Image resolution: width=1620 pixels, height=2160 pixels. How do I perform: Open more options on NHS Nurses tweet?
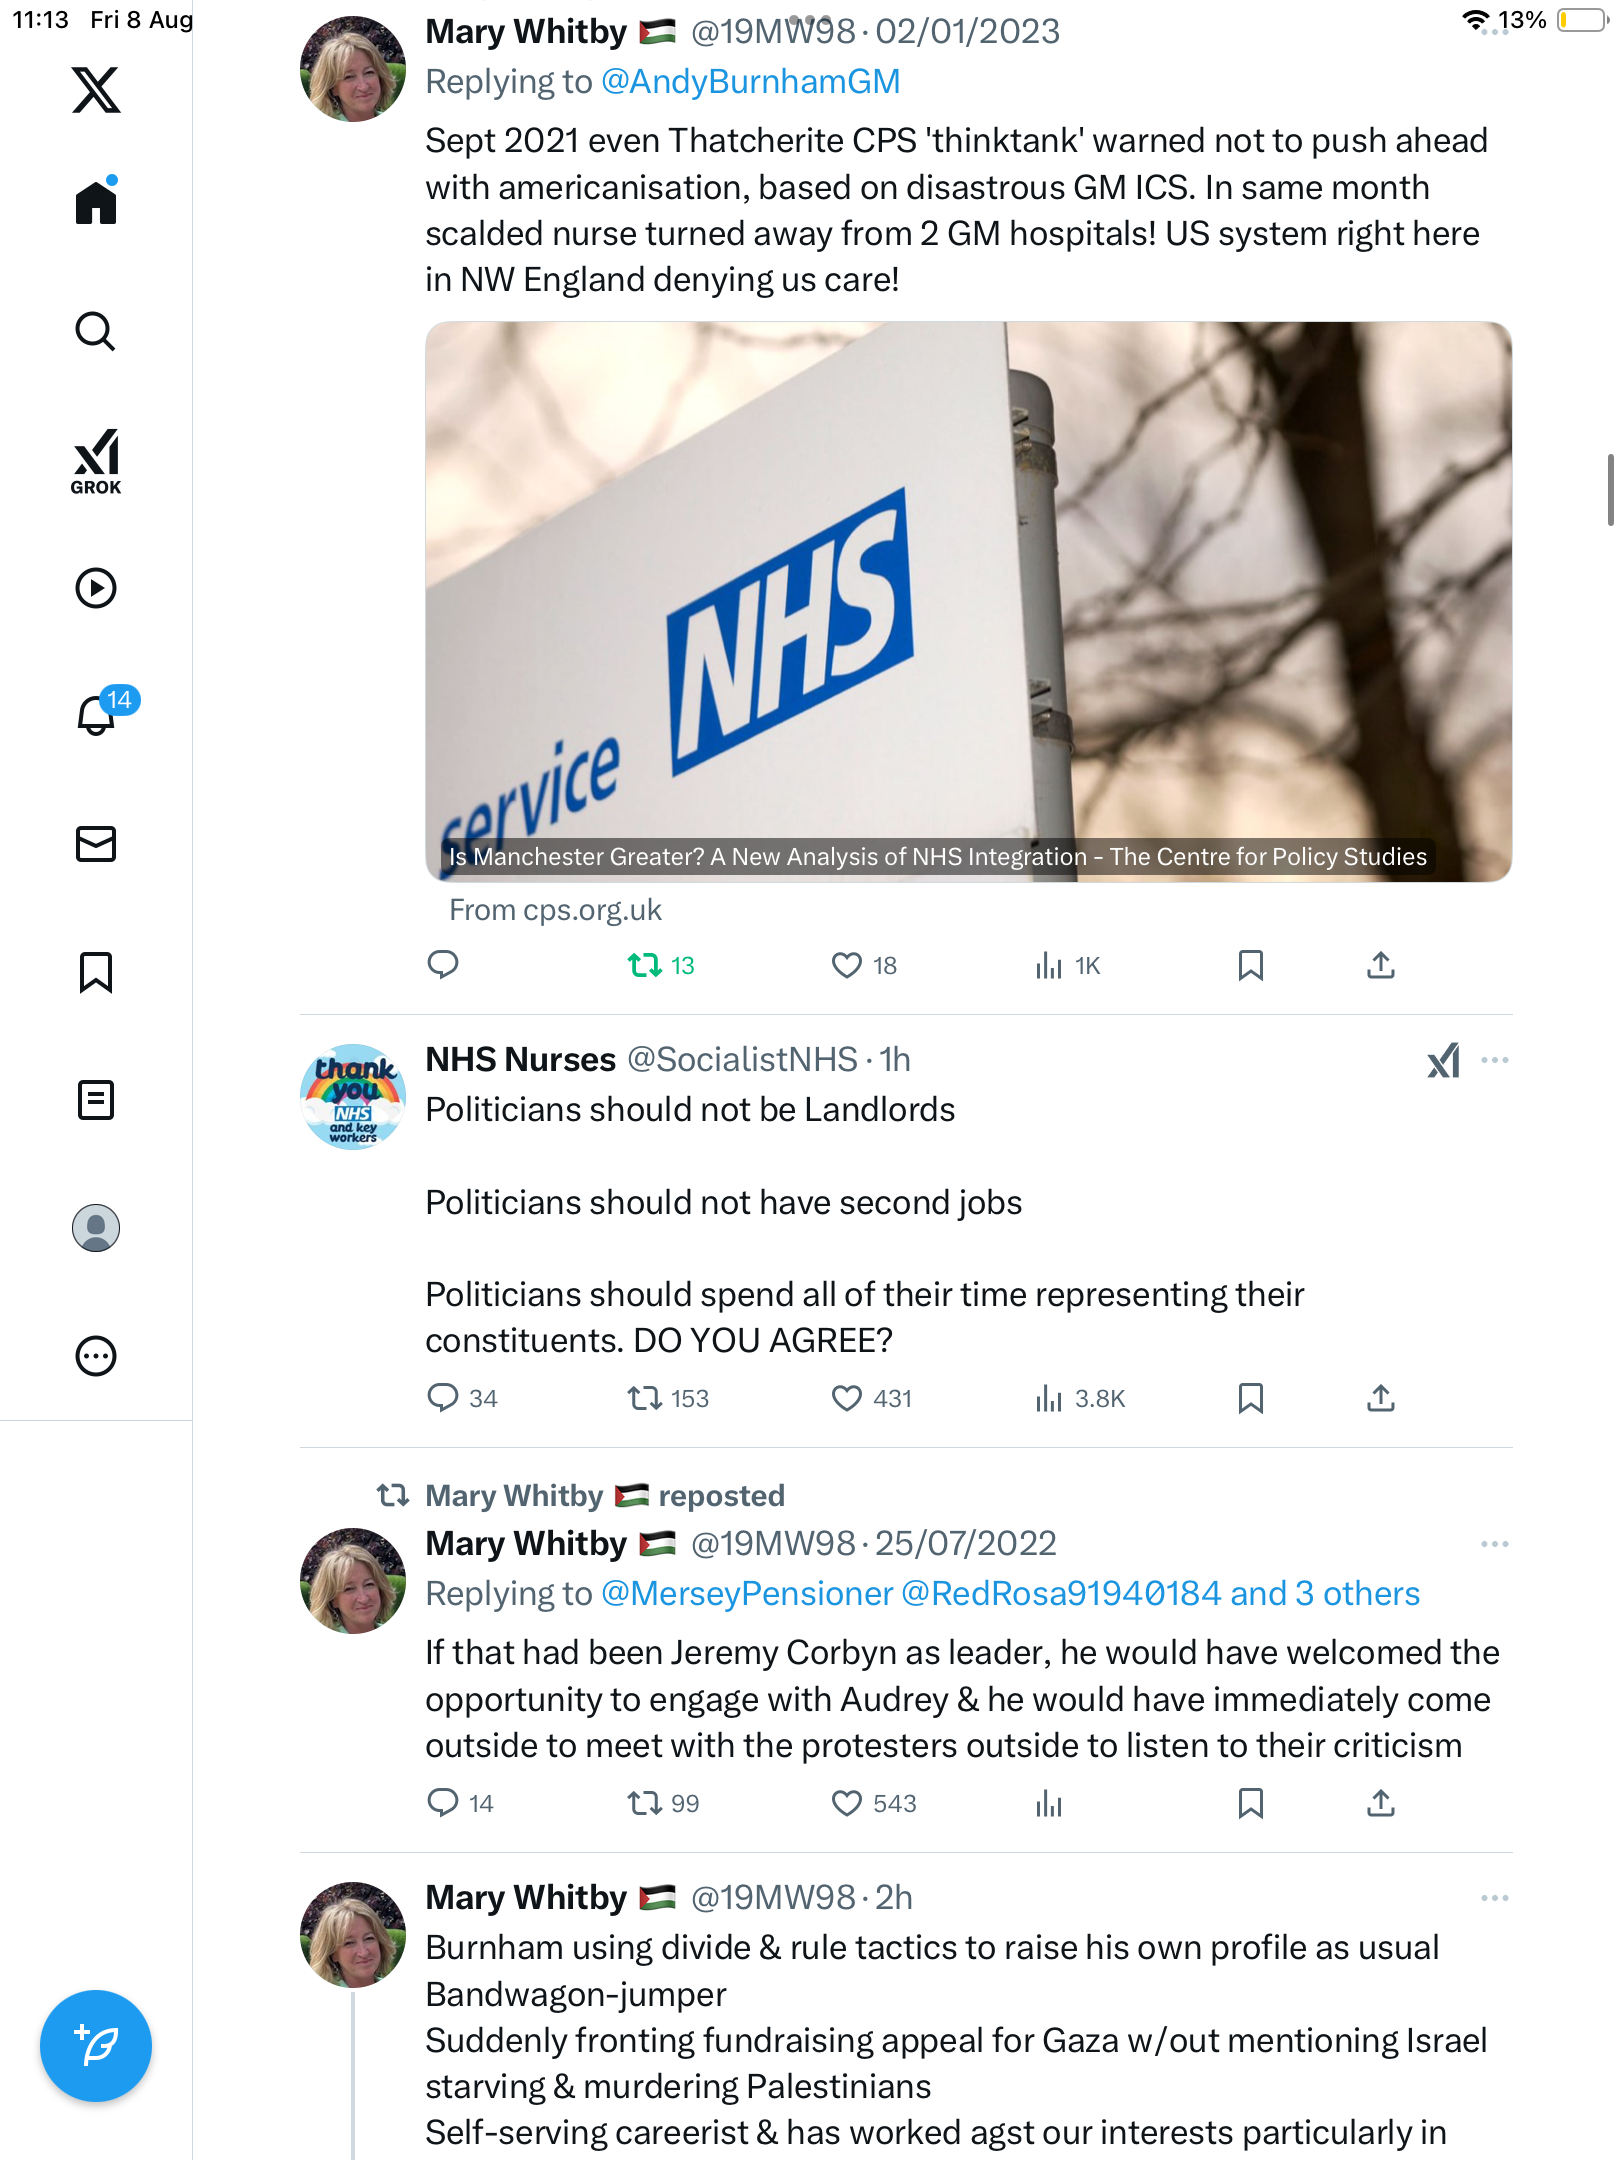(1494, 1060)
